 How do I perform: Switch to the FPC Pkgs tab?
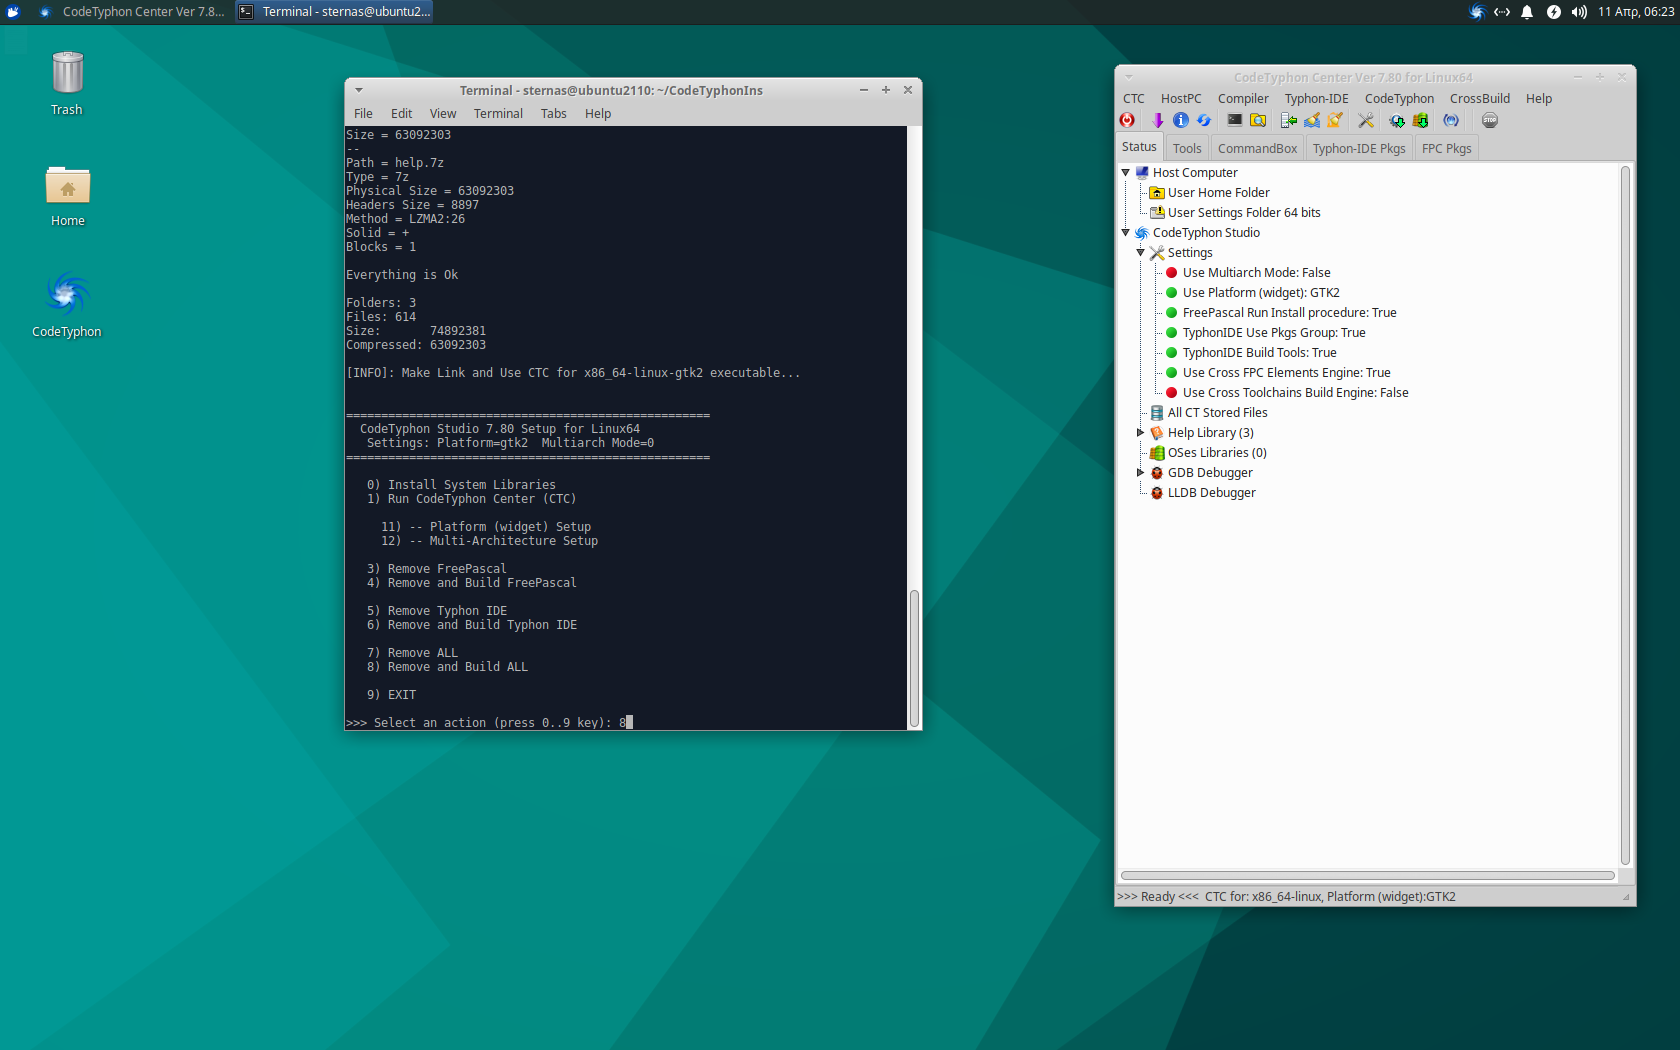[x=1446, y=149]
